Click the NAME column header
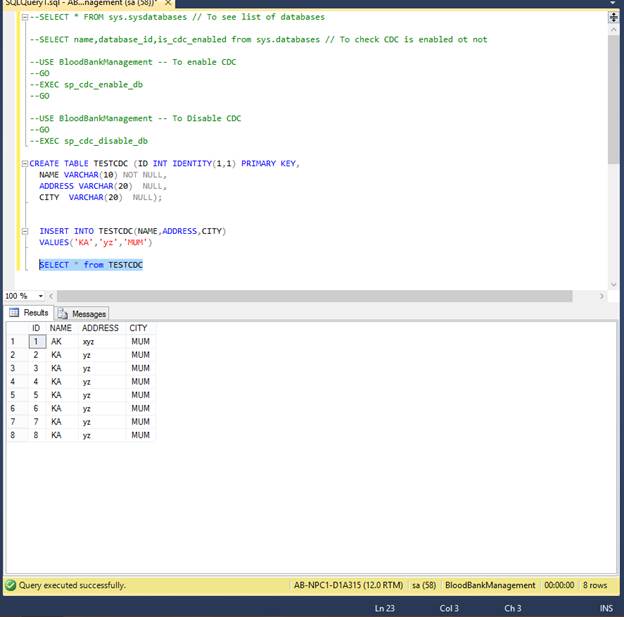Viewport: 624px width, 617px height. pos(61,328)
